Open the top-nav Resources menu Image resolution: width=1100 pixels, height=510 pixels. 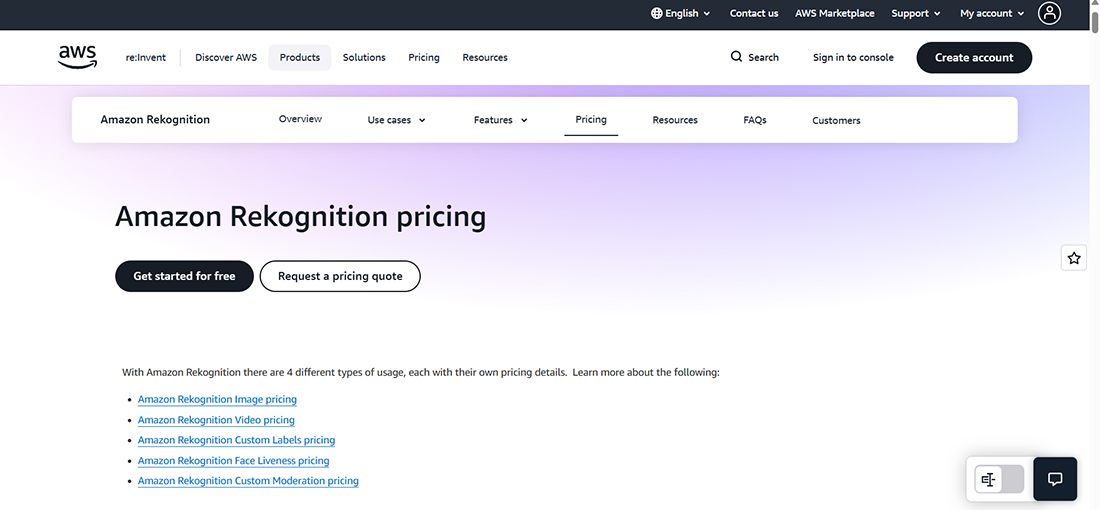coord(485,58)
